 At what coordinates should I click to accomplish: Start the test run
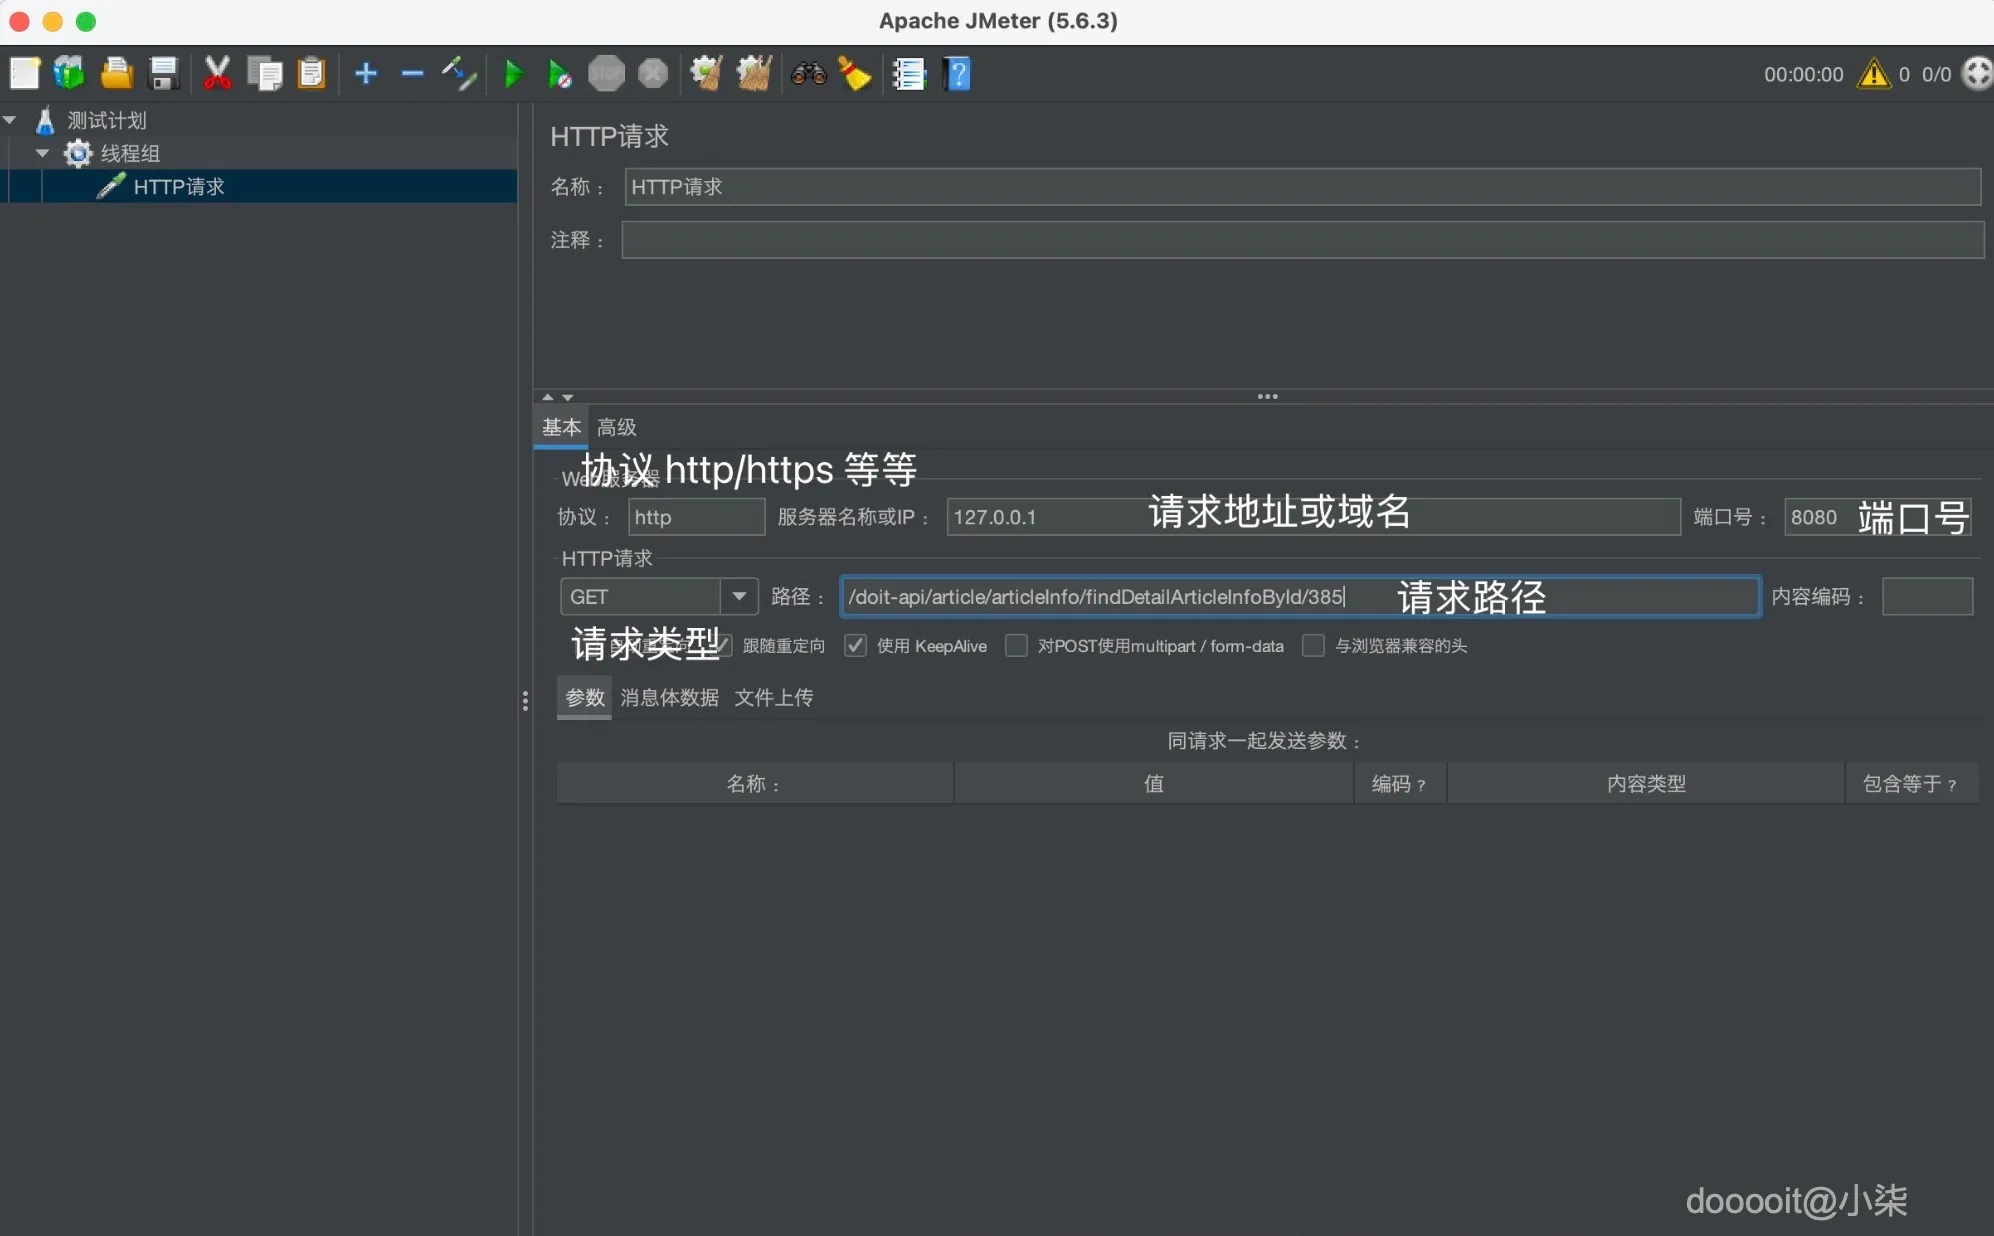click(x=512, y=73)
